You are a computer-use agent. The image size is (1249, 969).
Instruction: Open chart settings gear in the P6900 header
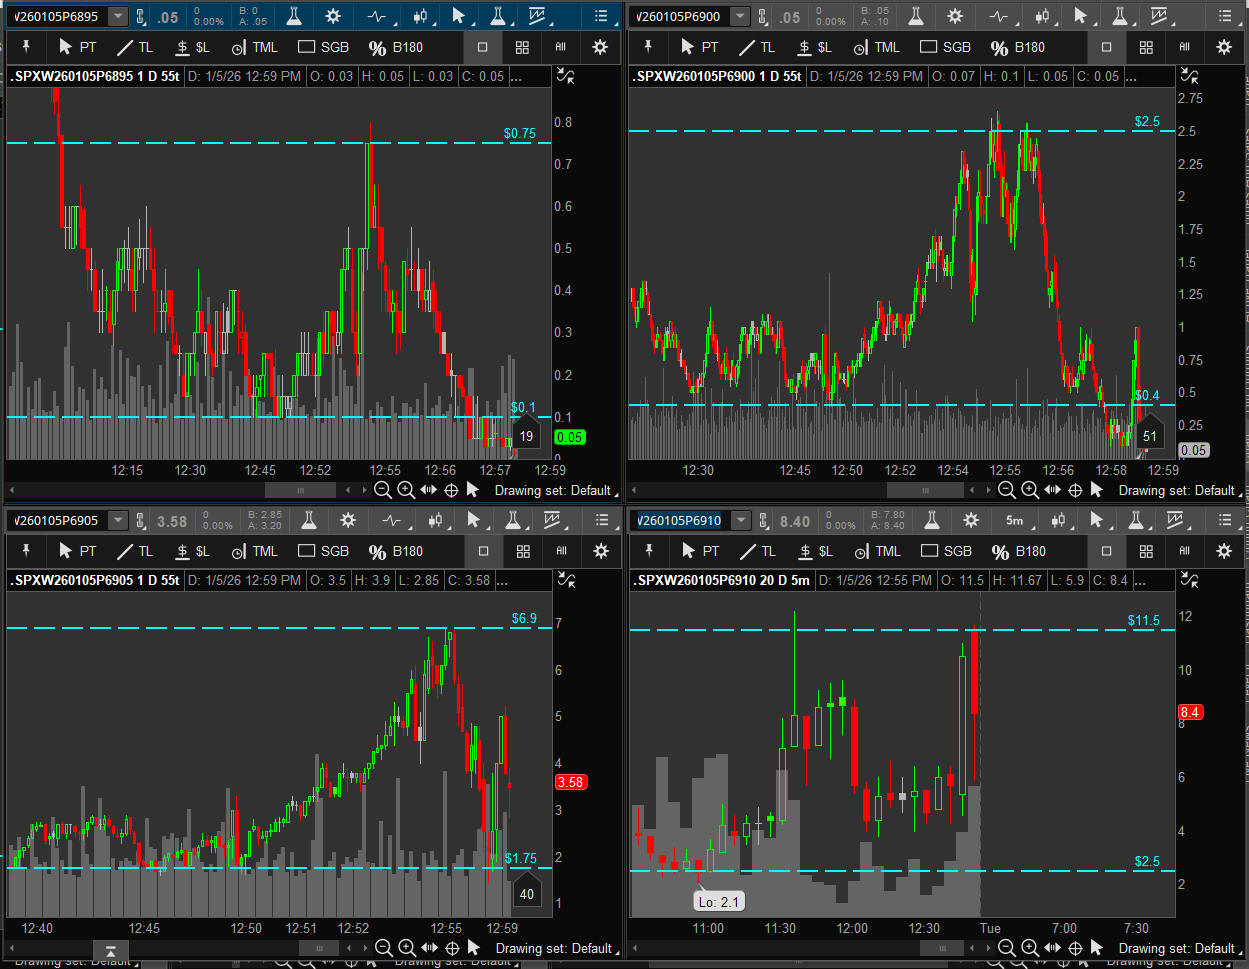tap(955, 17)
